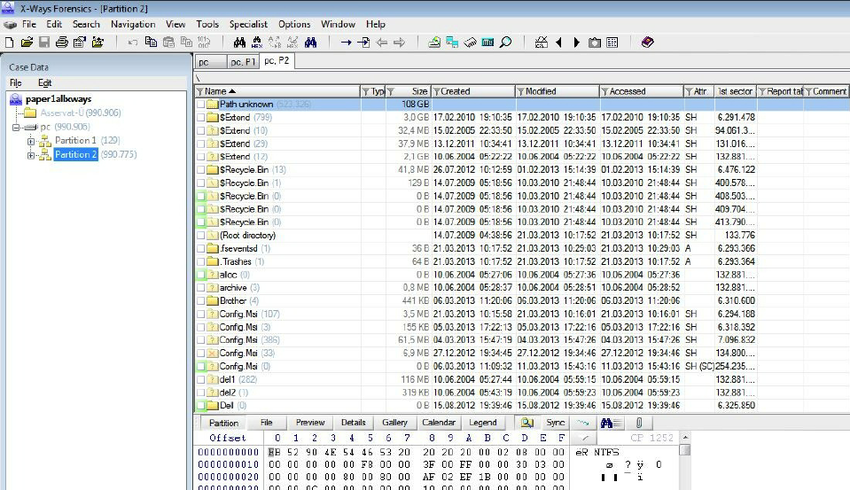Viewport: 850px width, 490px height.
Task: Tick the checkbox for Config.Msi (107) row
Action: 201,314
